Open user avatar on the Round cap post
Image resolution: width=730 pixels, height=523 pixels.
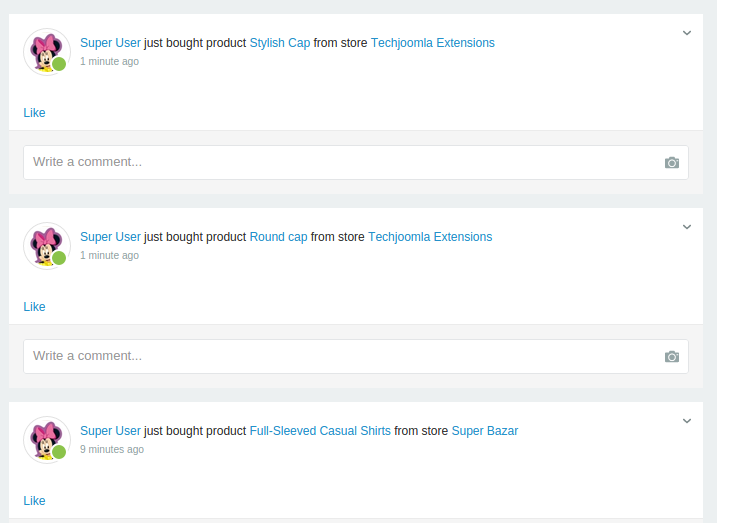pyautogui.click(x=46, y=245)
